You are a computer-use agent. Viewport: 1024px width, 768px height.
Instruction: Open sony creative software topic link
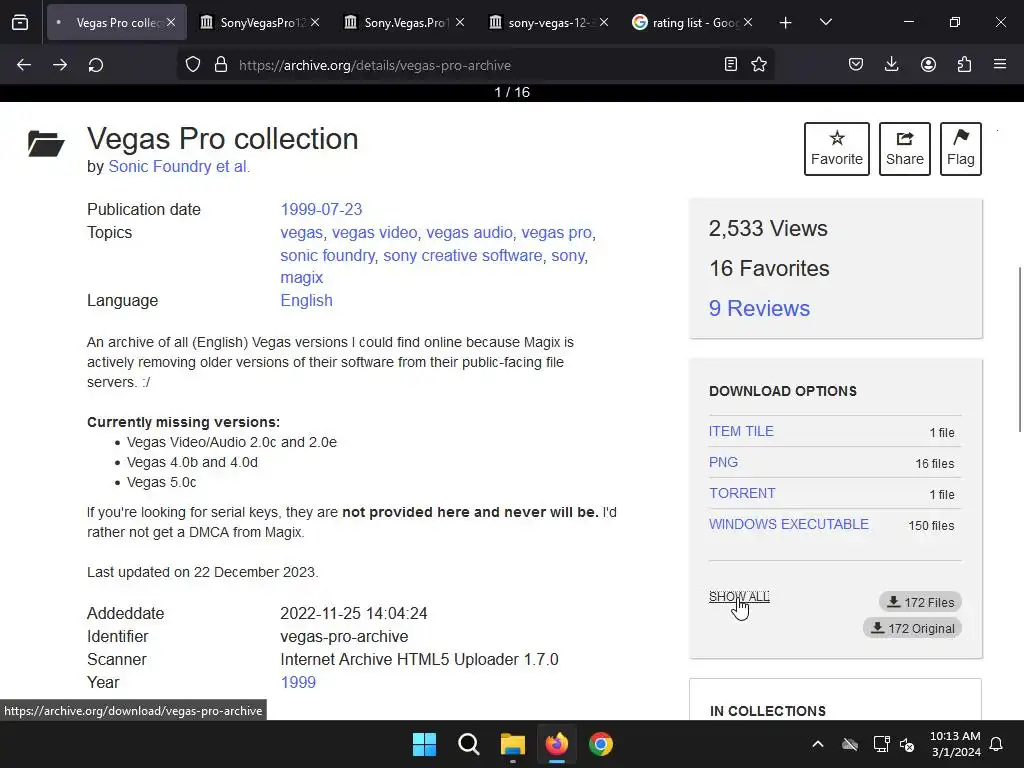pos(462,255)
